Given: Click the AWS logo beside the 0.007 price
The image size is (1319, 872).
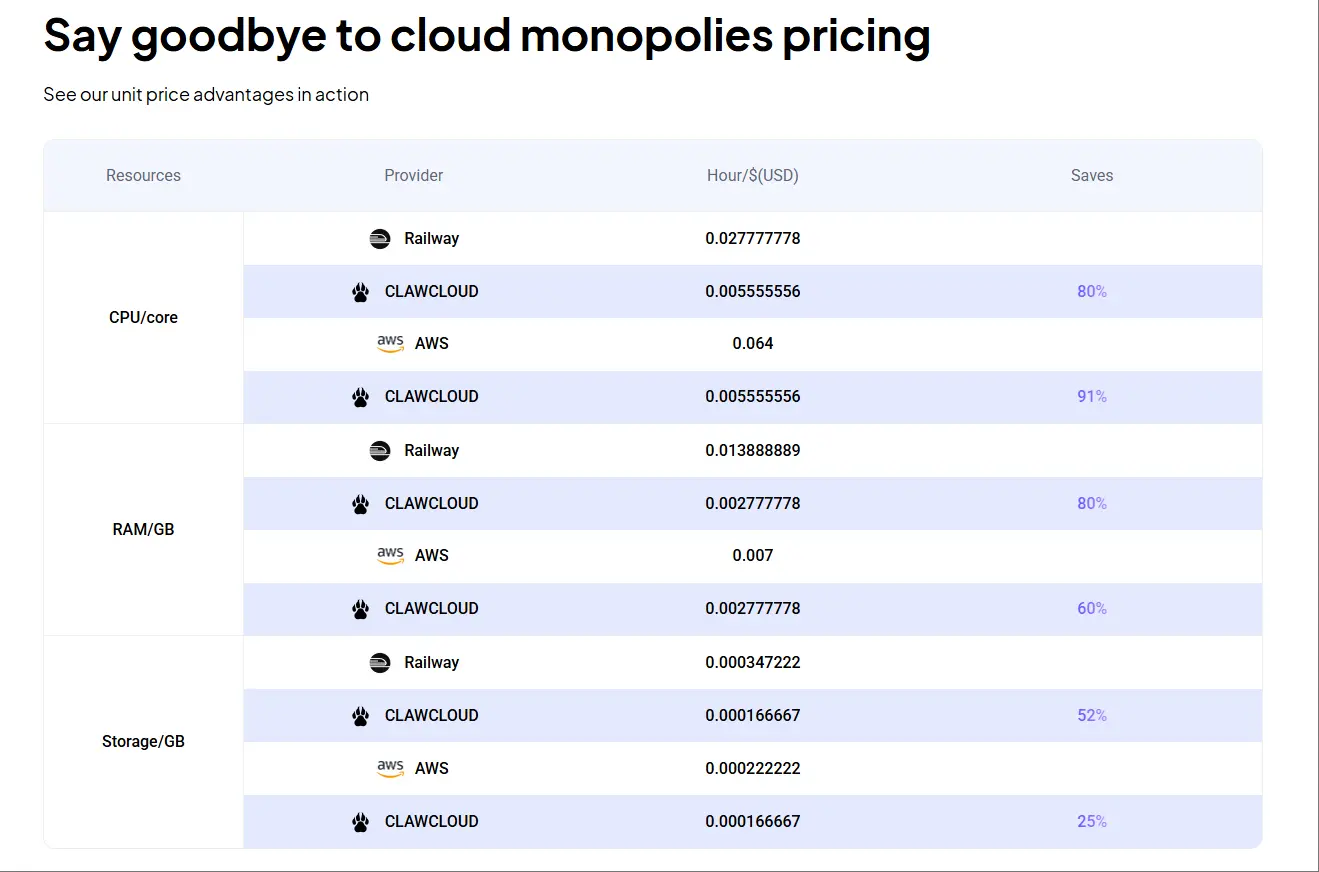Looking at the screenshot, I should tap(390, 556).
